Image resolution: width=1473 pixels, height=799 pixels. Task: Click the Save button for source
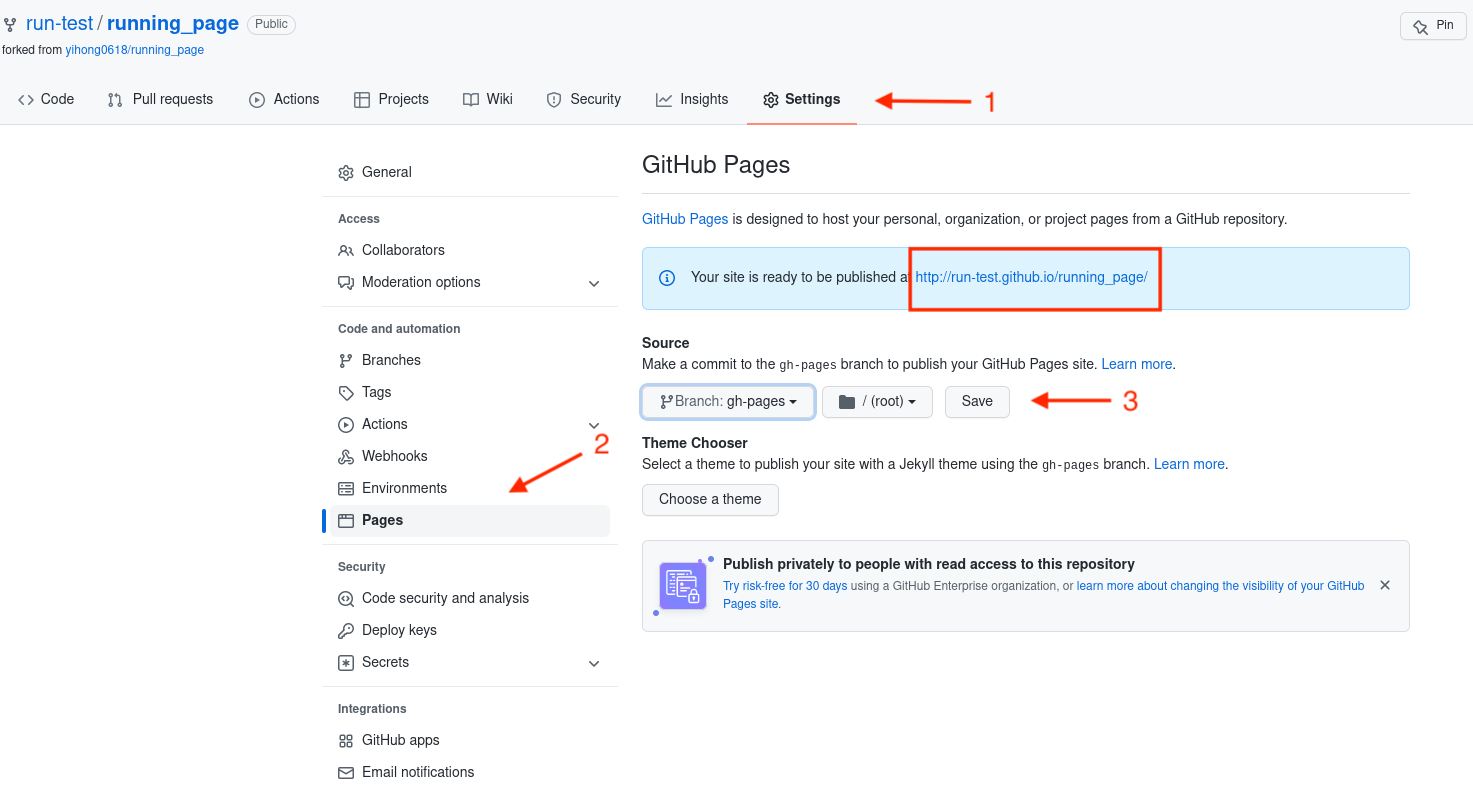pyautogui.click(x=977, y=402)
